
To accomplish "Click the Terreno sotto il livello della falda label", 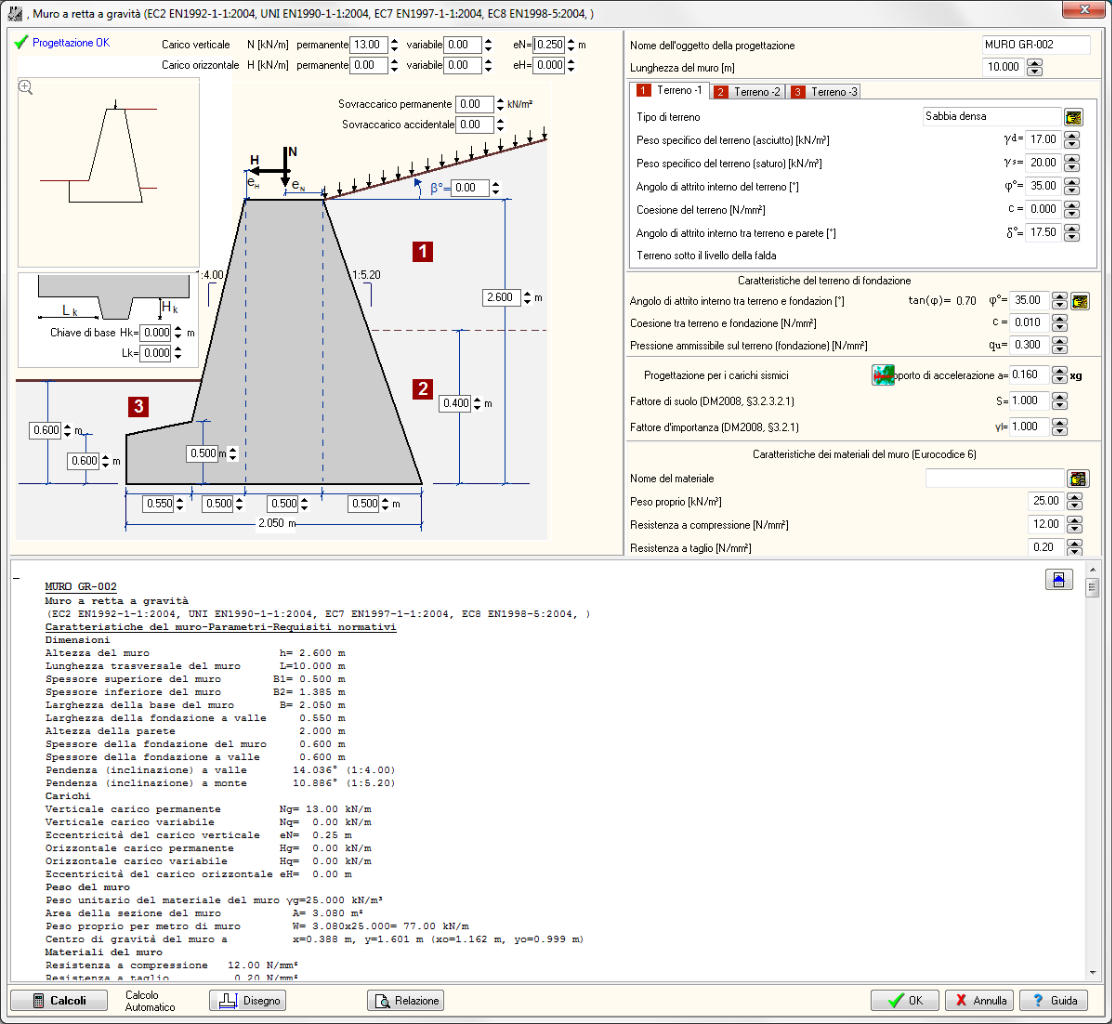I will (706, 255).
